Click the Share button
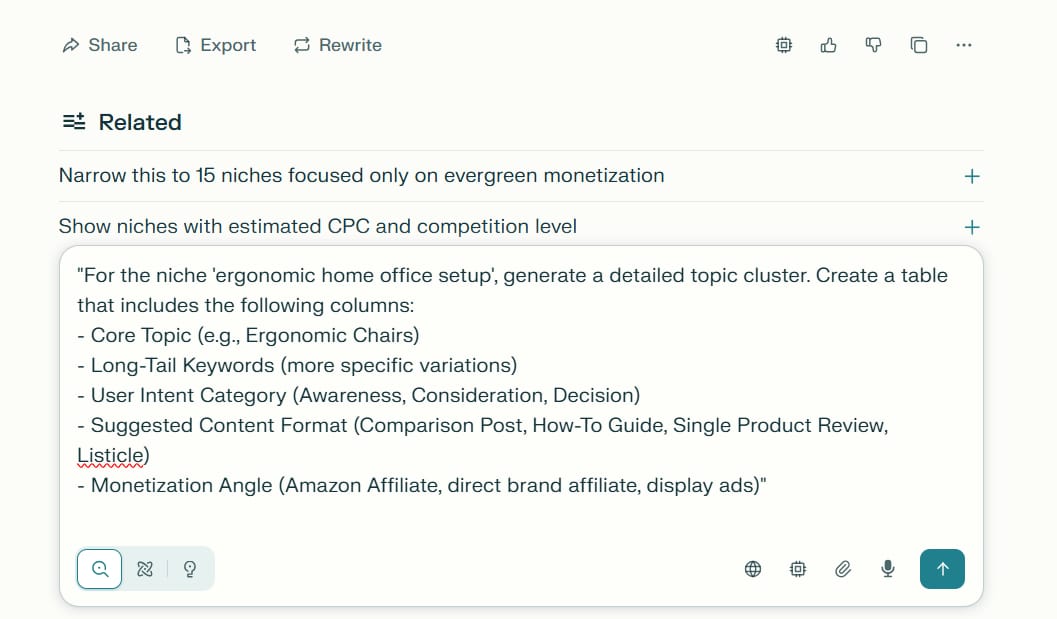 click(100, 45)
